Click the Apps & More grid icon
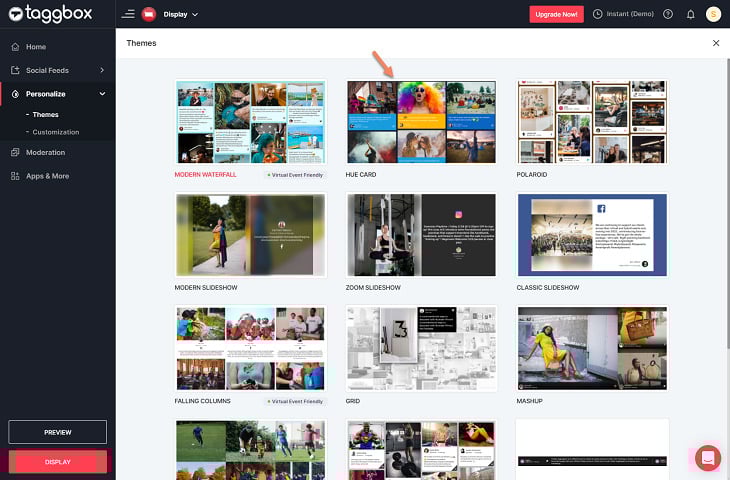This screenshot has width=730, height=480. coord(15,176)
